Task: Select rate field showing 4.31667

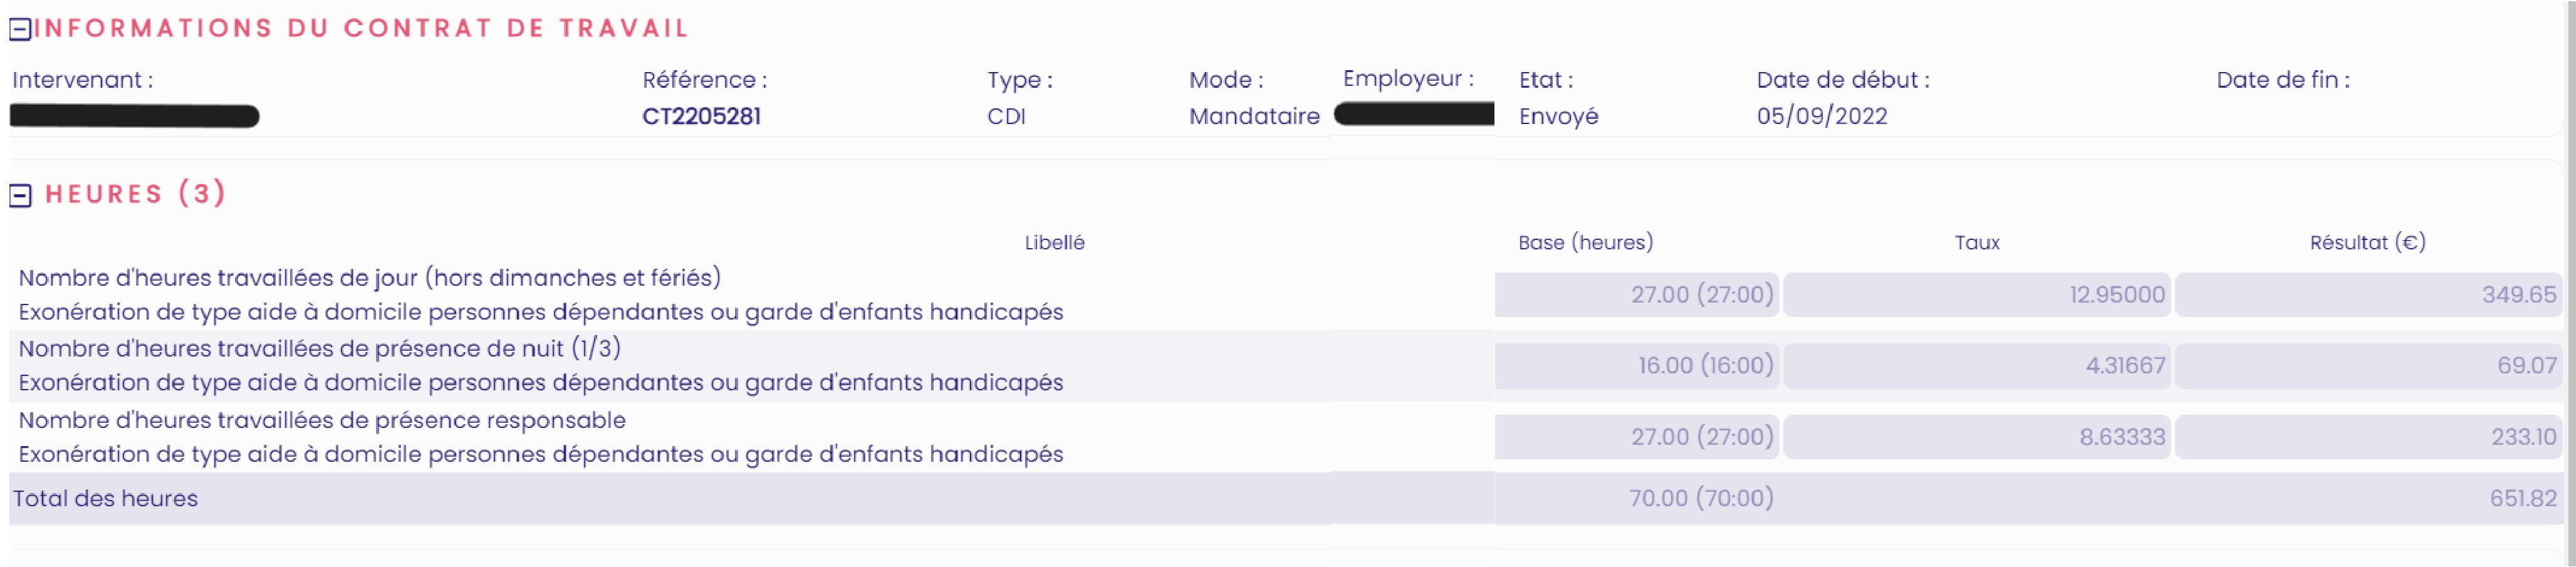Action: [1976, 366]
